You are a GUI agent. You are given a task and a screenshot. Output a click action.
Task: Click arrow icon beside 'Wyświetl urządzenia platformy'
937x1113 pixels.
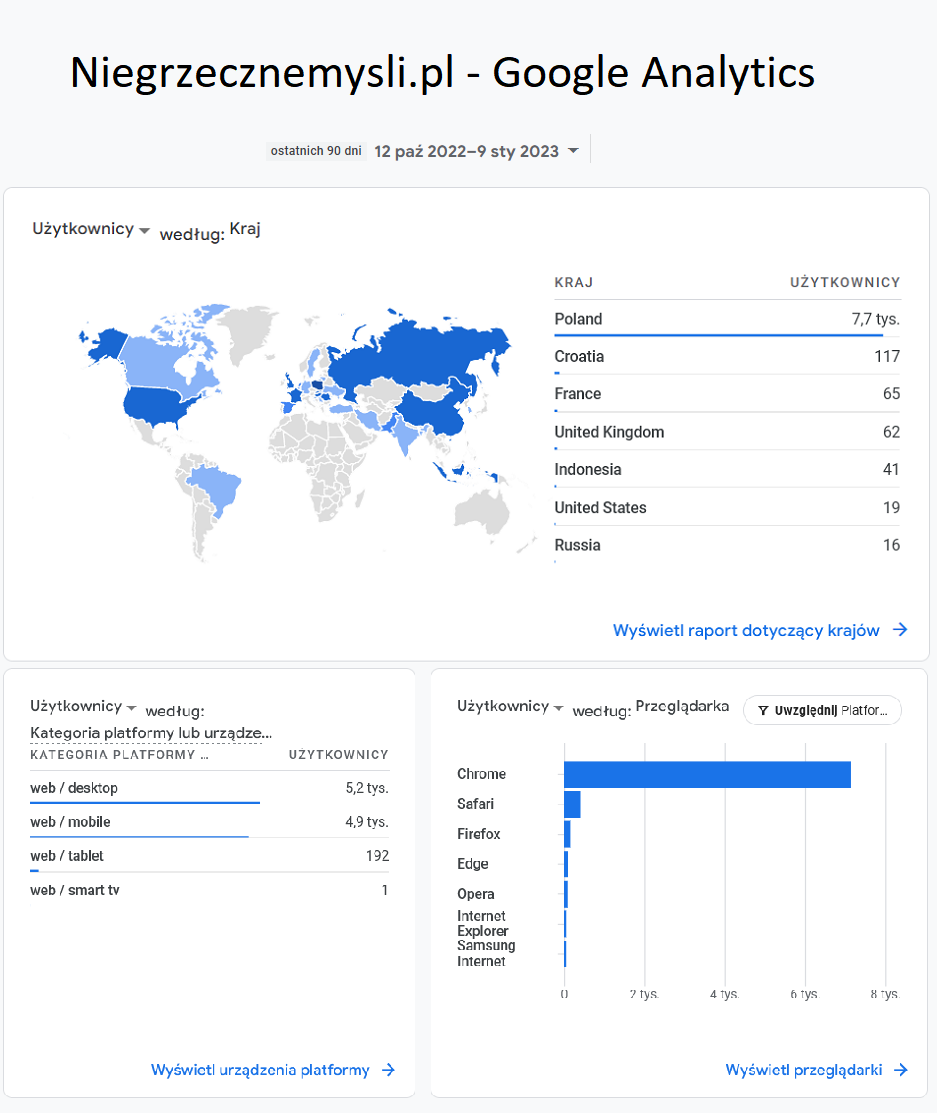coord(388,1070)
